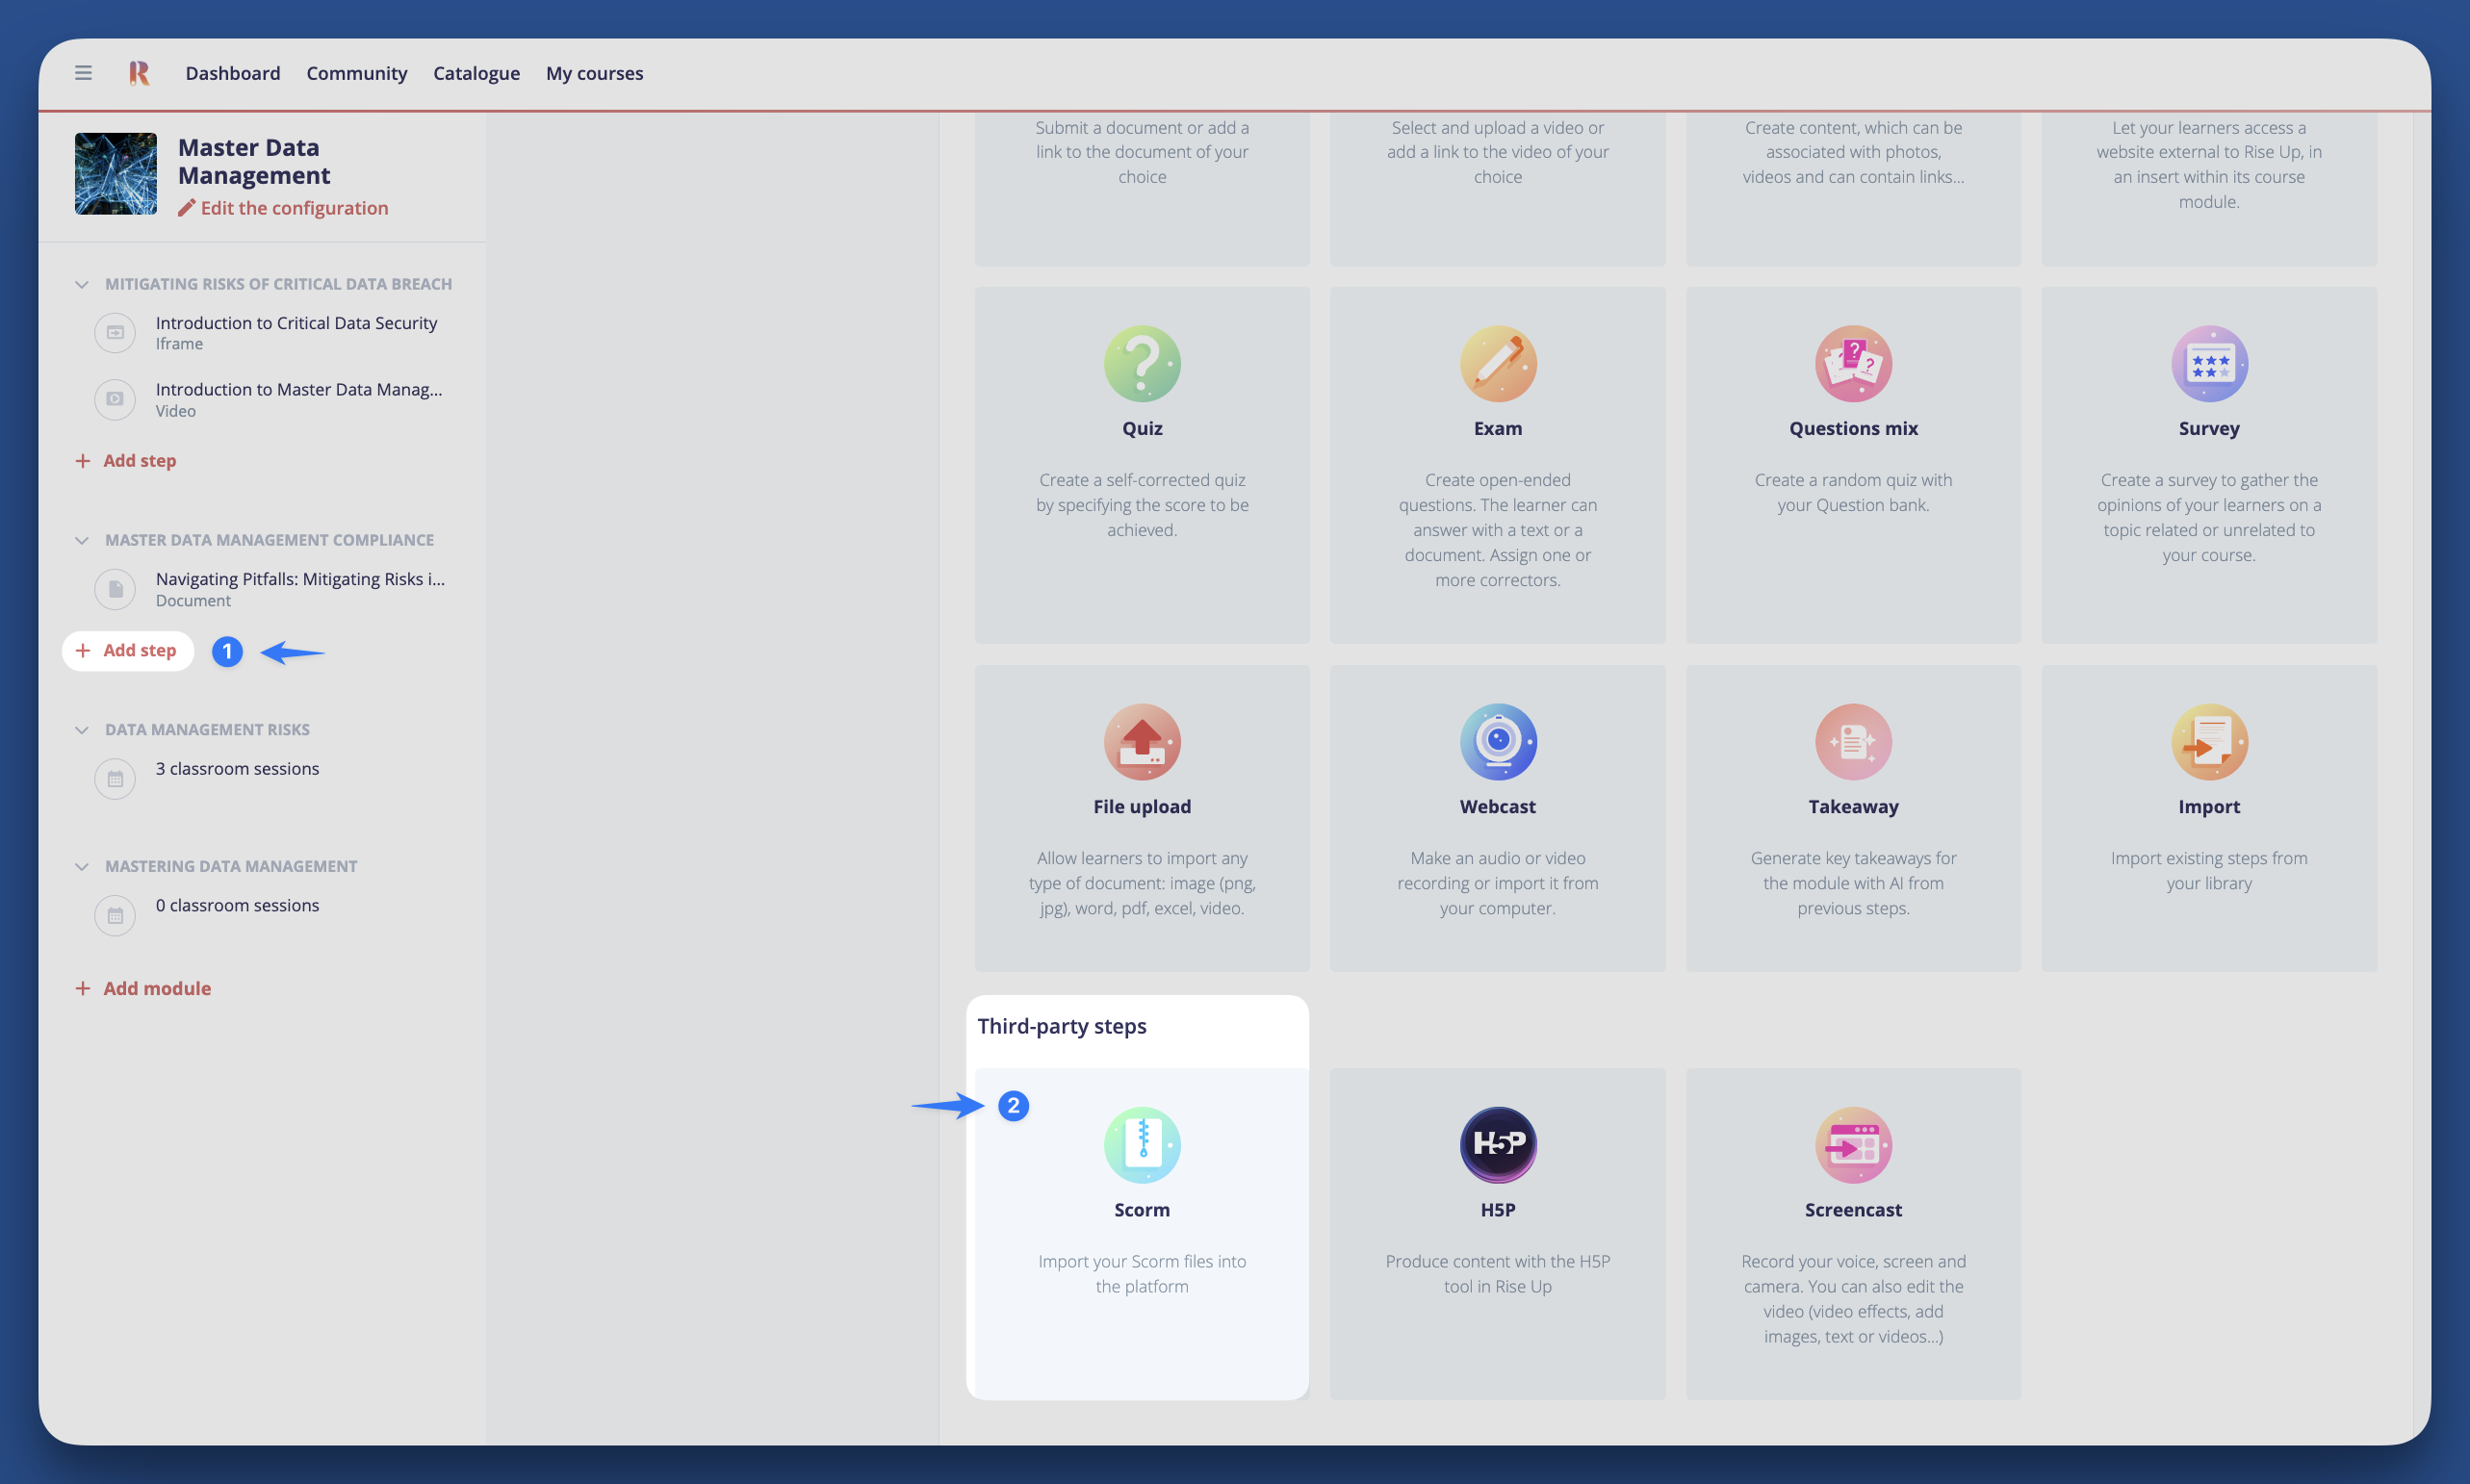This screenshot has width=2470, height=1484.
Task: Collapse the Data Management Risks module
Action: 82,730
